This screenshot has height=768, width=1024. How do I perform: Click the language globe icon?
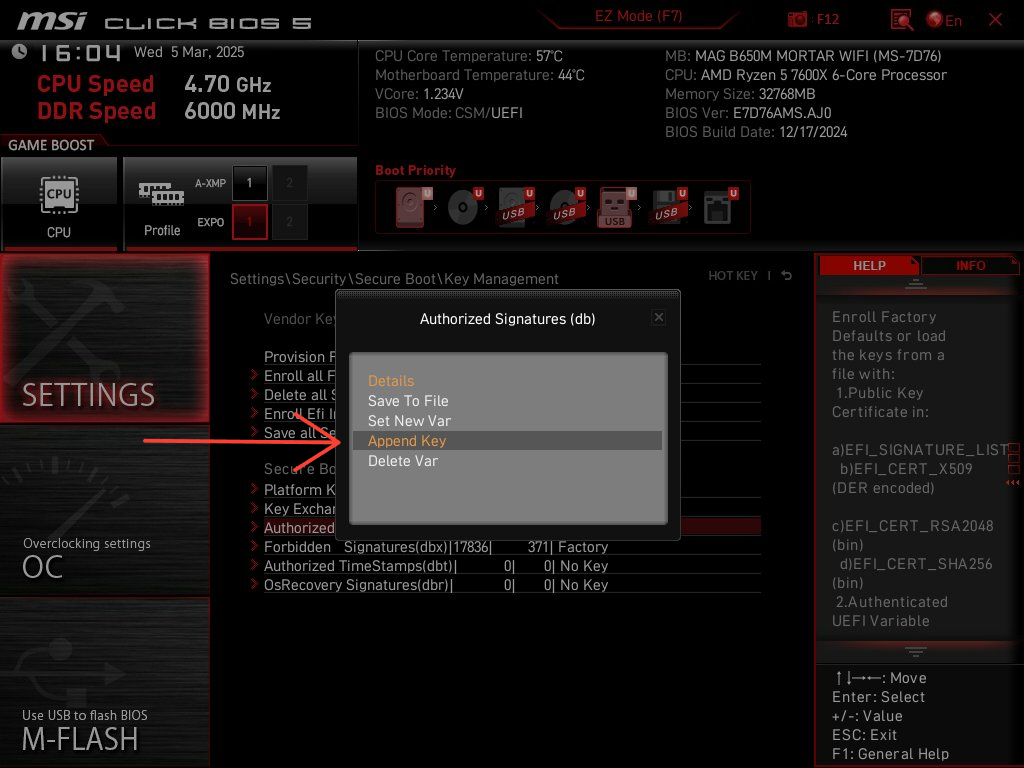[936, 20]
